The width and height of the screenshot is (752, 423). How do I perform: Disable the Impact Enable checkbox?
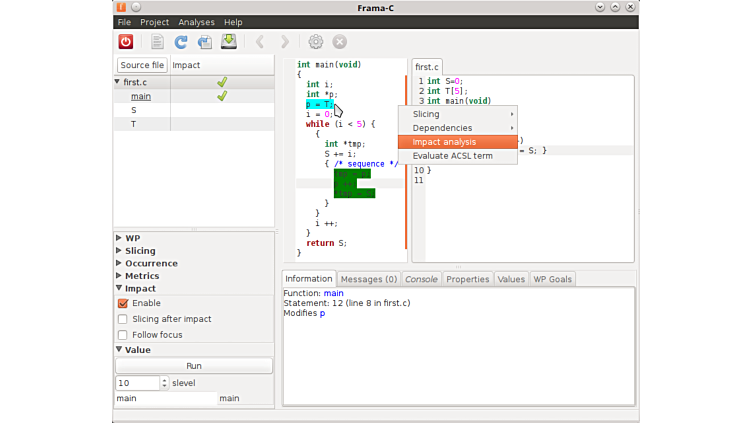click(x=123, y=303)
